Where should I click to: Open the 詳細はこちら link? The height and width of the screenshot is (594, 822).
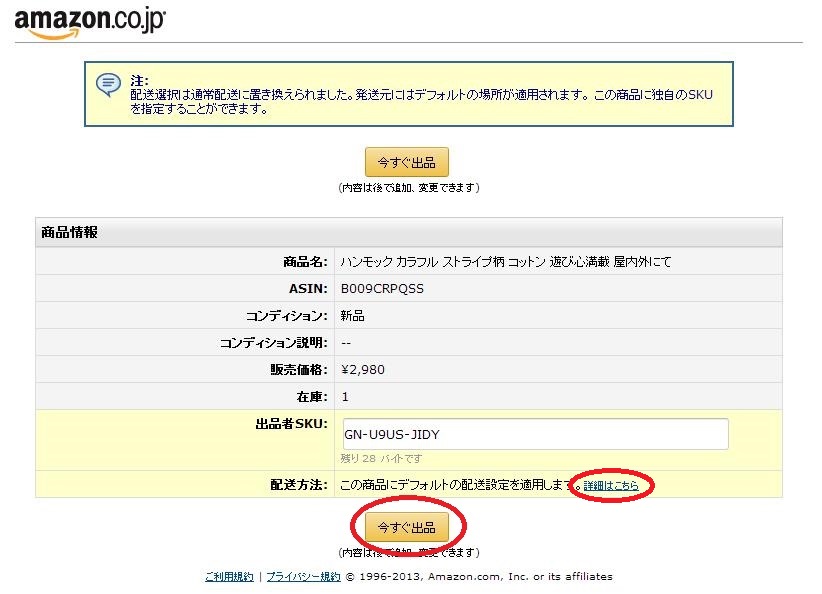tap(610, 485)
